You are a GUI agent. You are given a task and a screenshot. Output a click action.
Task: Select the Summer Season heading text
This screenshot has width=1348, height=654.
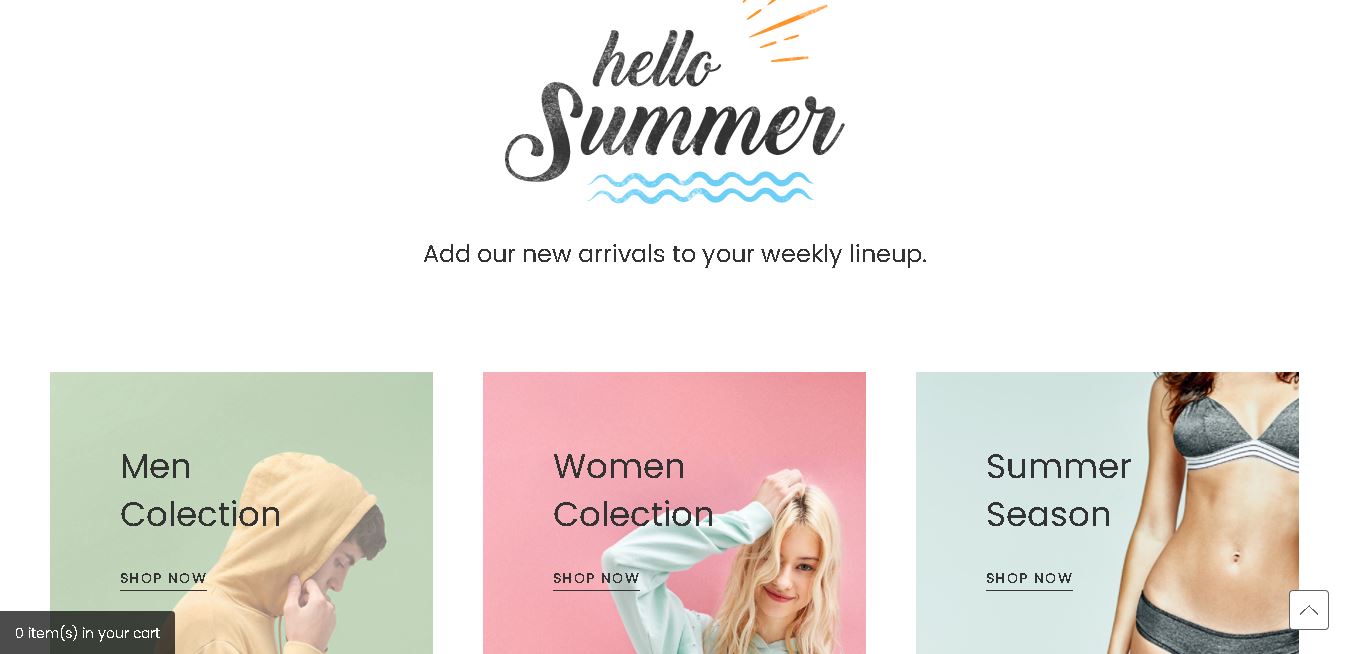click(1058, 490)
